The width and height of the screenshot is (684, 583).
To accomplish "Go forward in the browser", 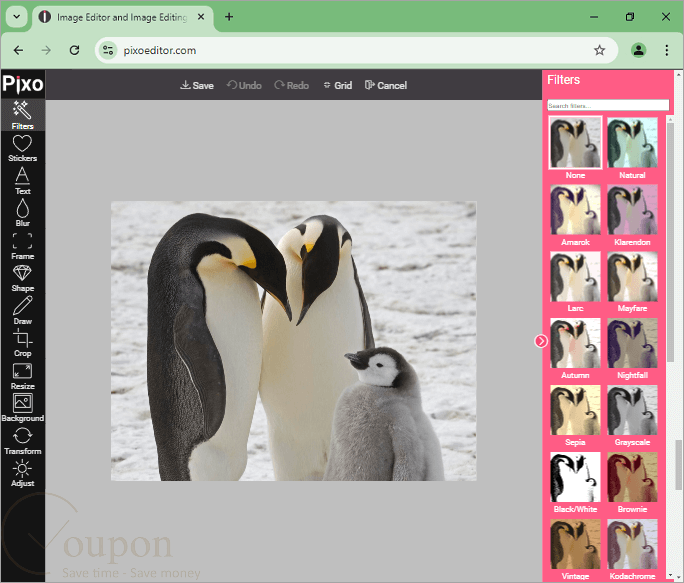I will point(46,50).
